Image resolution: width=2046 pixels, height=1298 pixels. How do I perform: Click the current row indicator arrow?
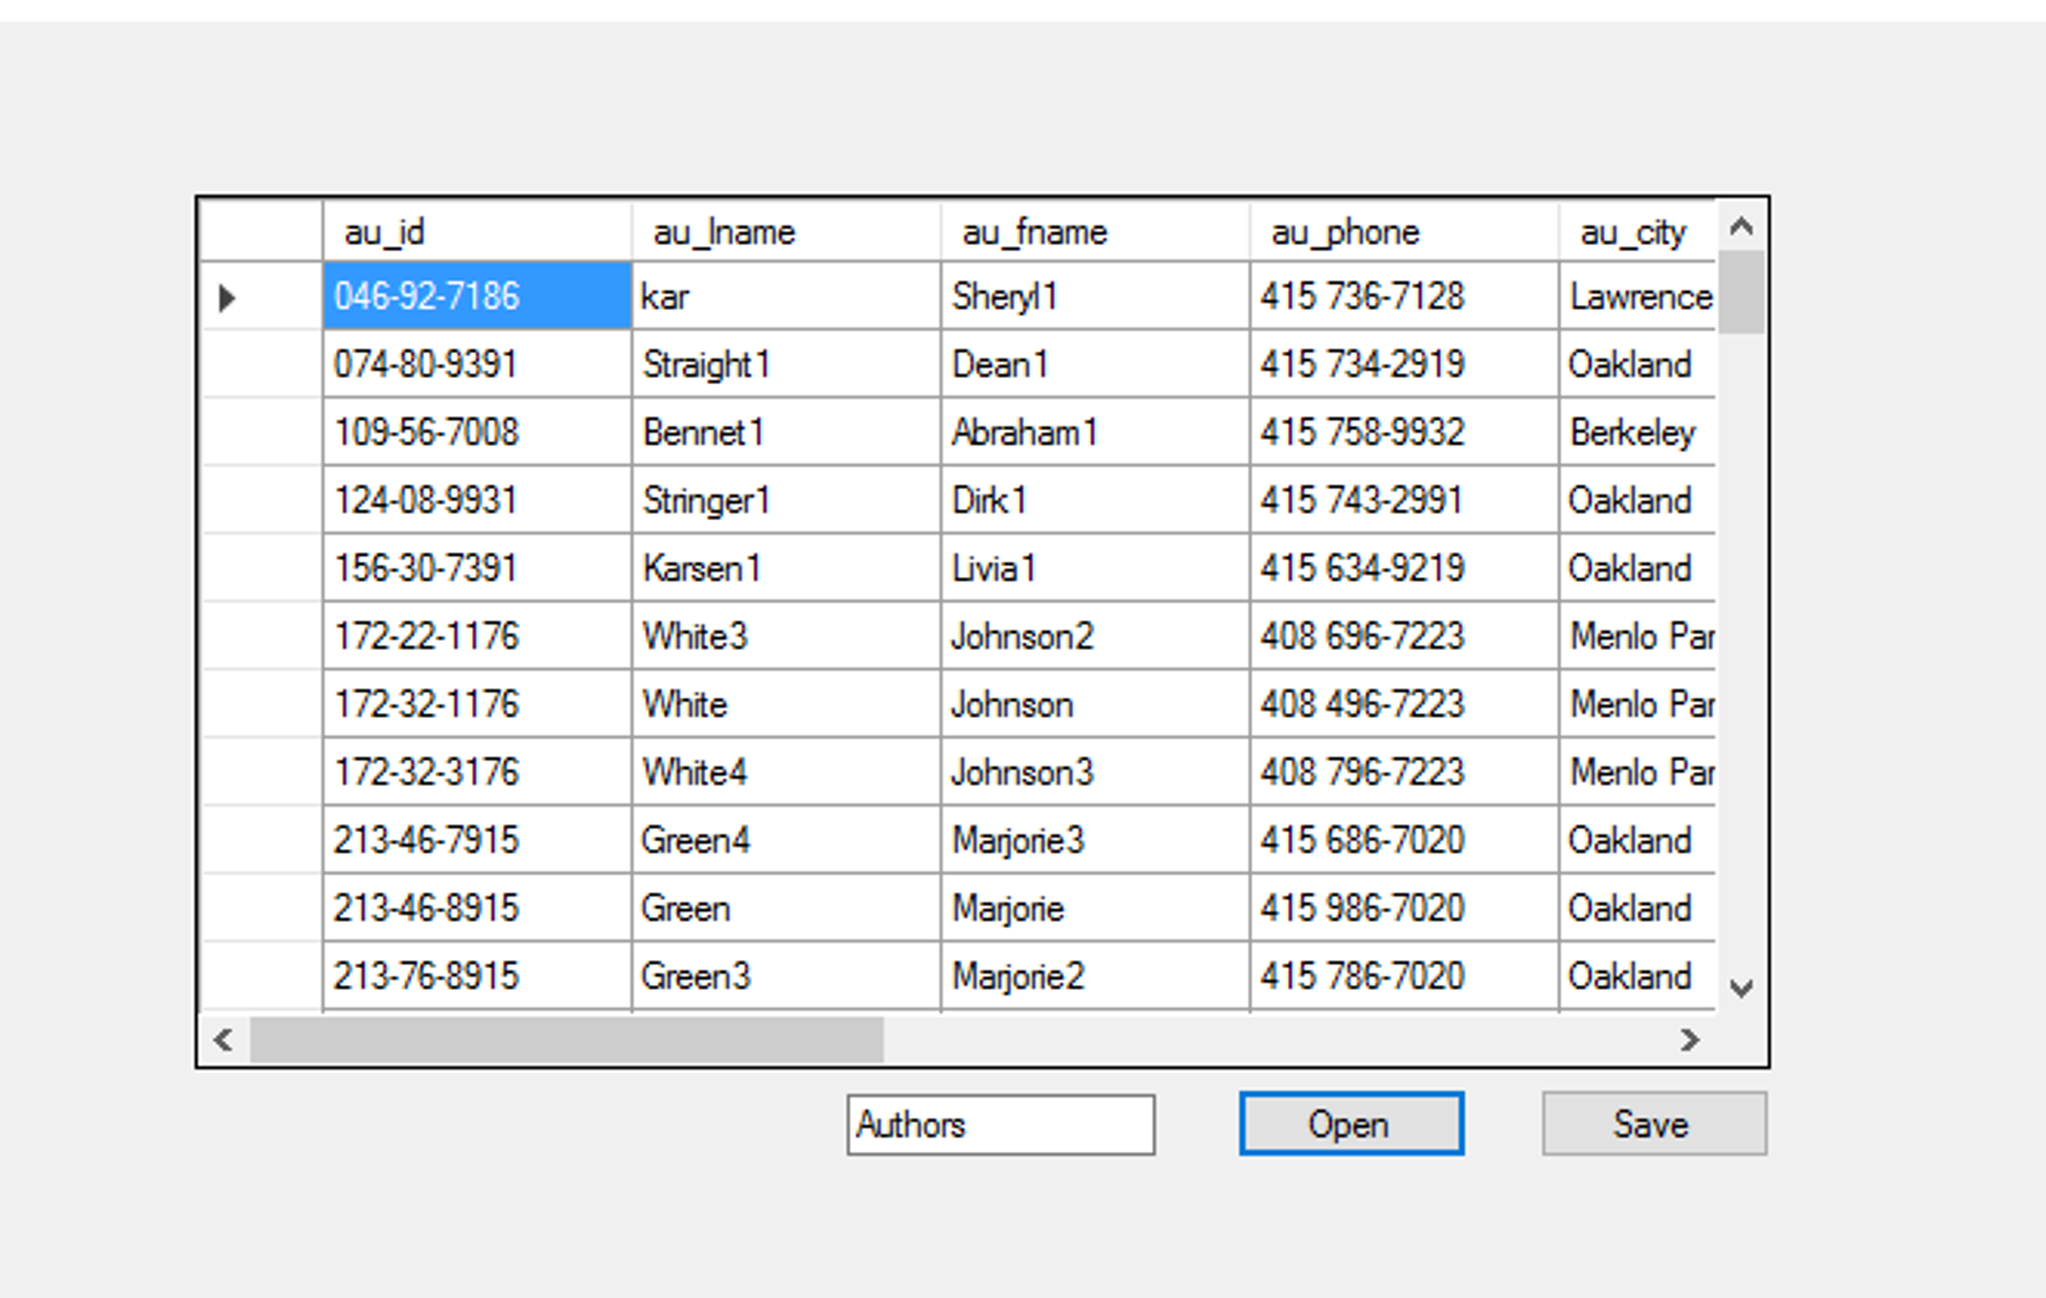point(227,297)
